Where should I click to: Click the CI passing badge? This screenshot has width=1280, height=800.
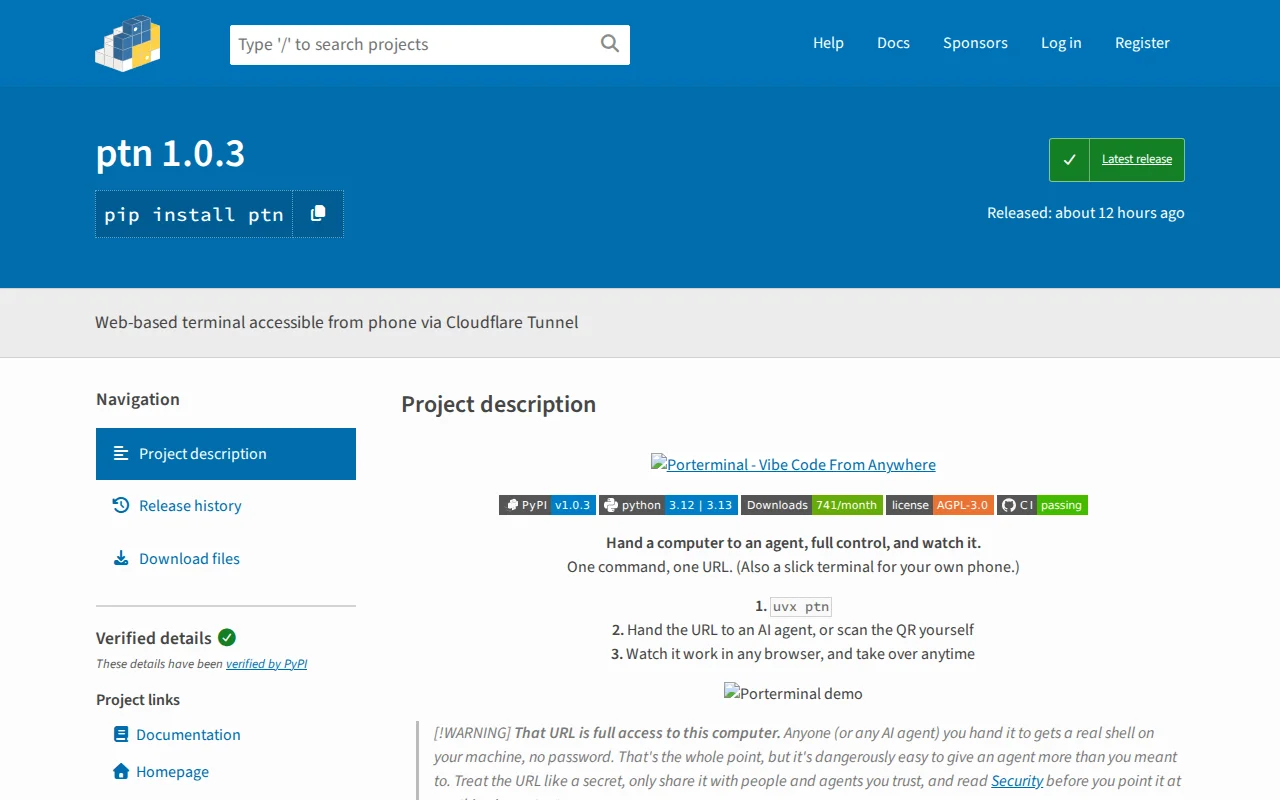[x=1042, y=505]
